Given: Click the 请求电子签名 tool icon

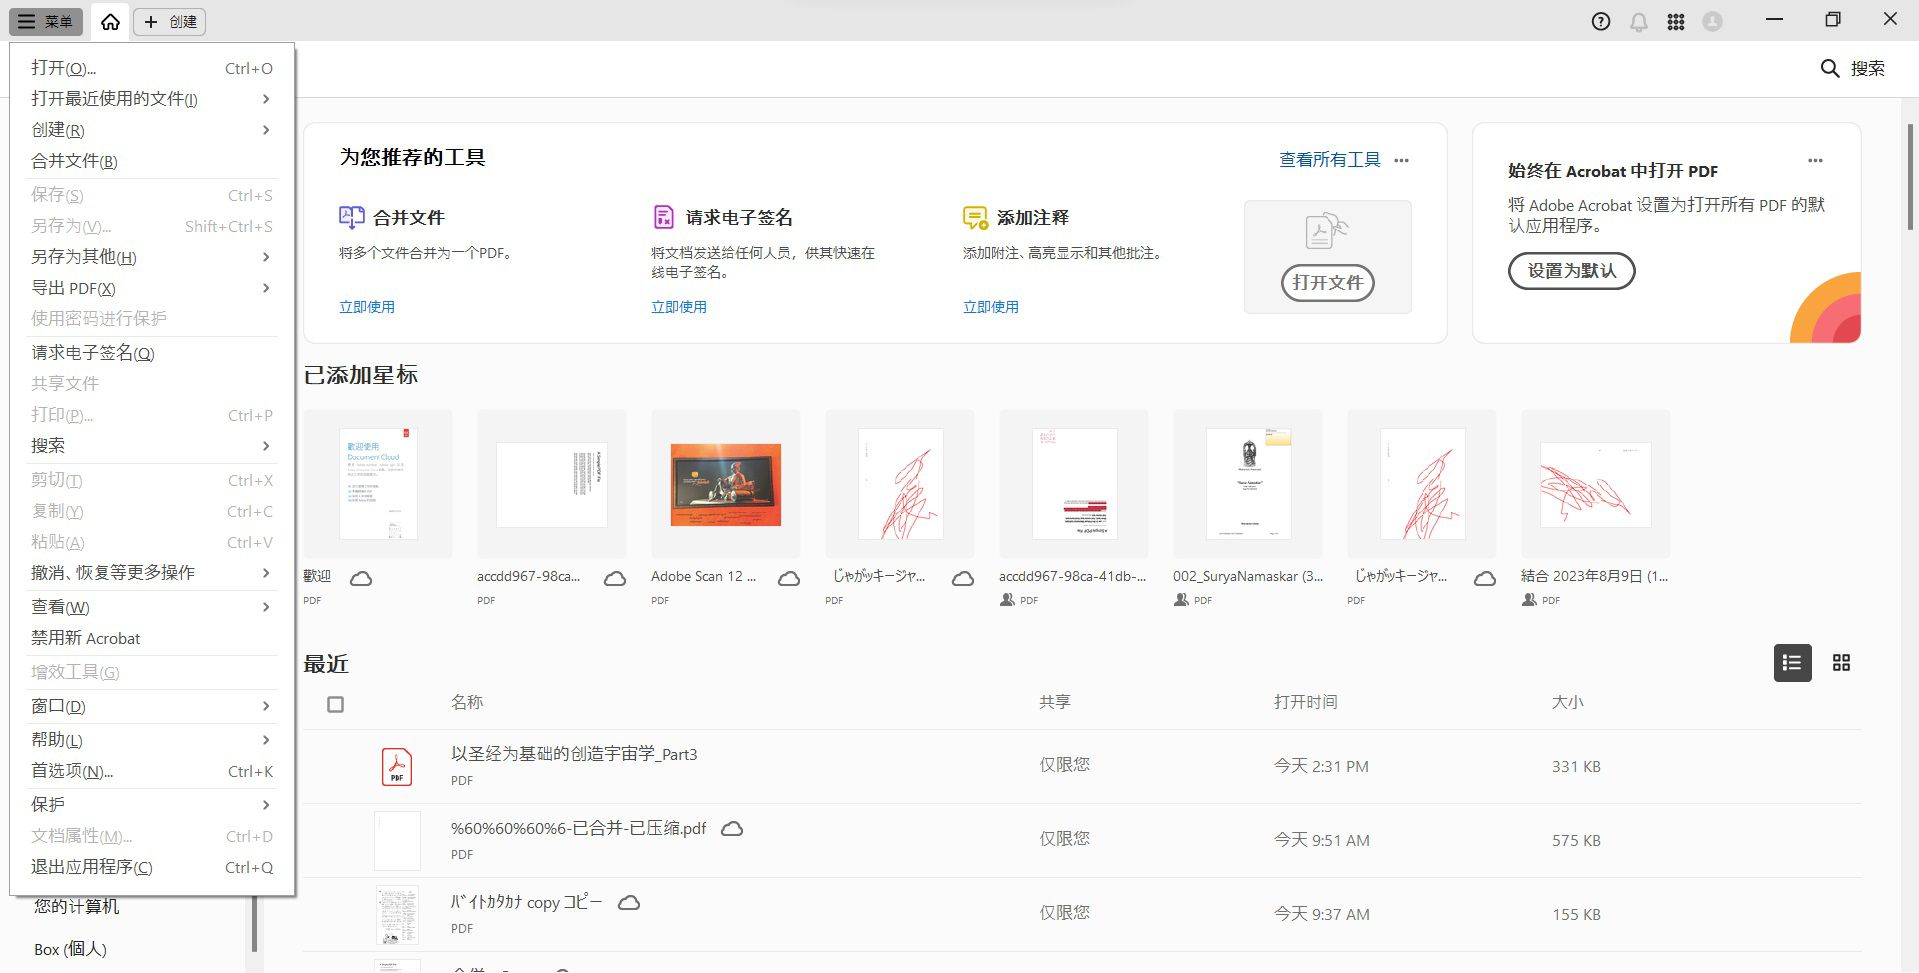Looking at the screenshot, I should [662, 216].
